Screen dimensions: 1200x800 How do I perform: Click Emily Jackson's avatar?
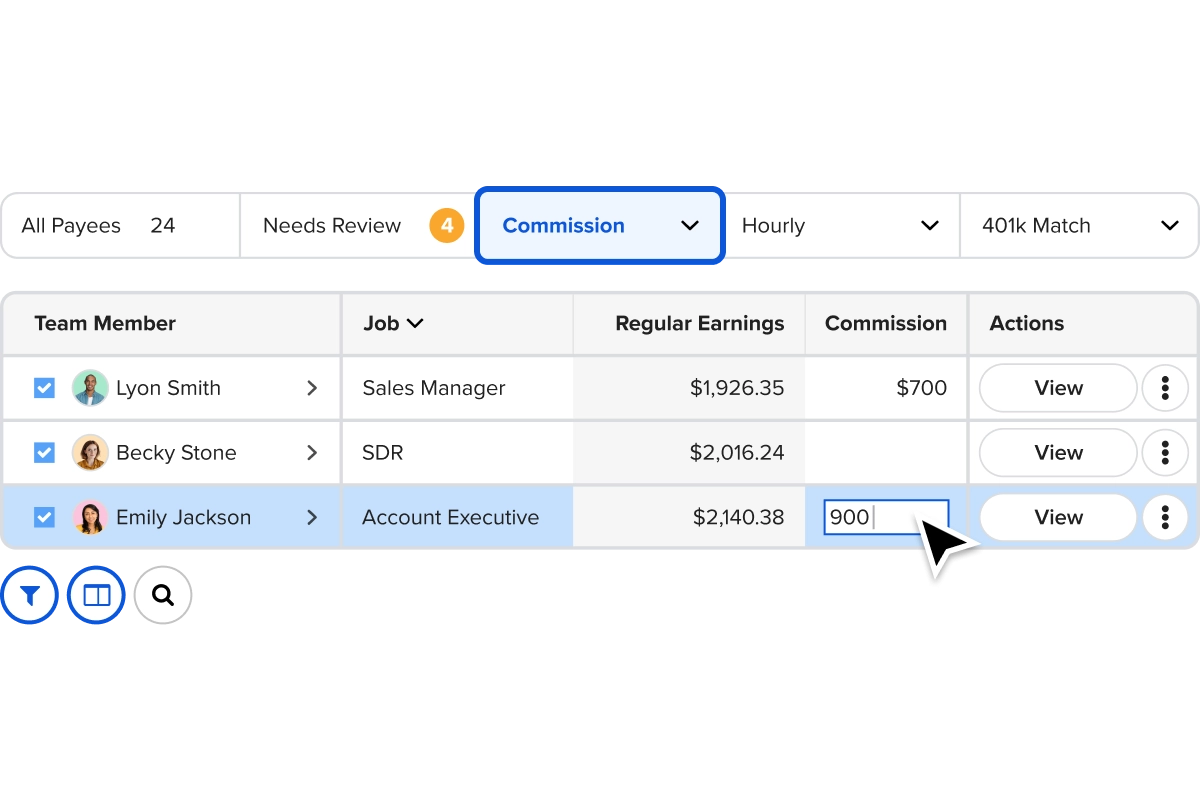[90, 517]
